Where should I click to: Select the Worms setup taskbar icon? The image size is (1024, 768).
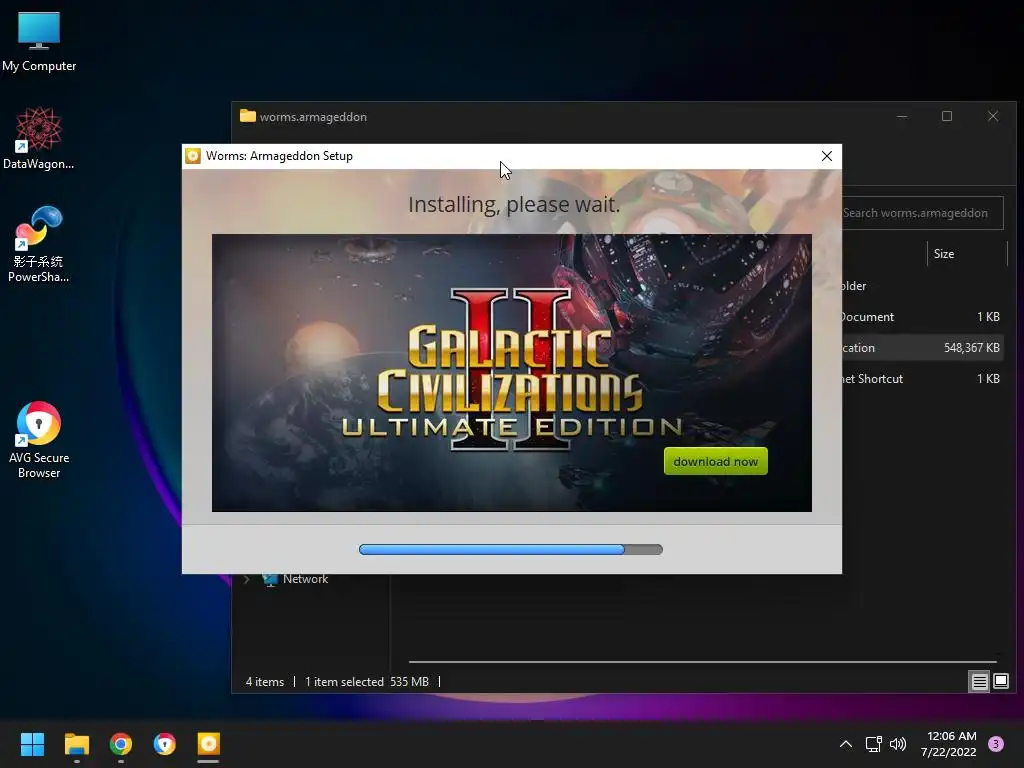pos(208,744)
